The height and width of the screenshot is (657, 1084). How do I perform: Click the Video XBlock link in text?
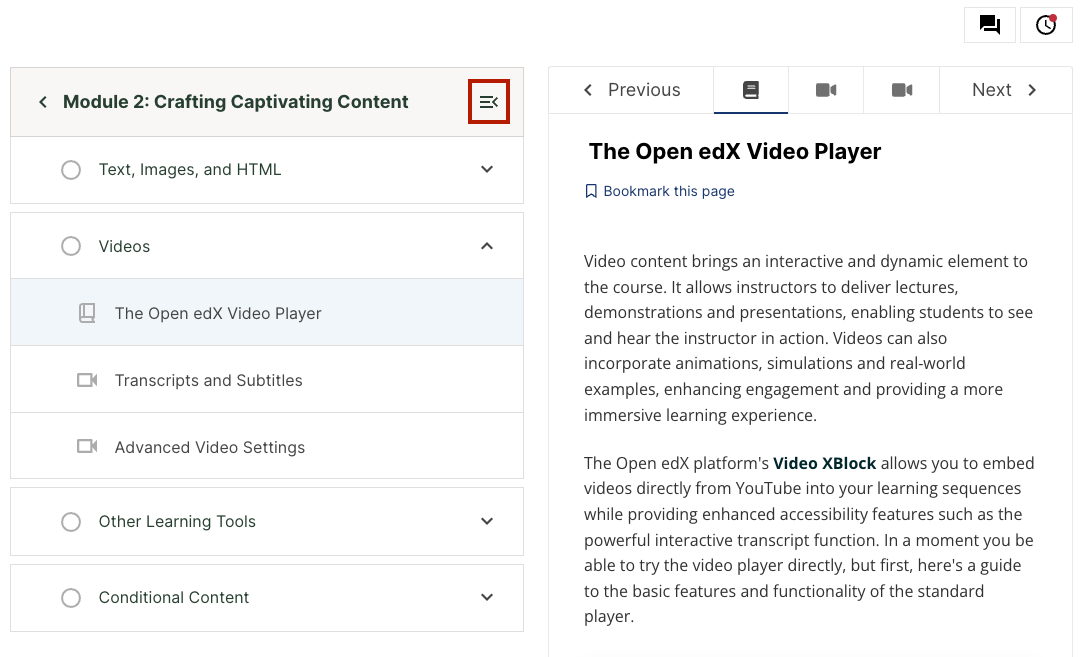(824, 463)
